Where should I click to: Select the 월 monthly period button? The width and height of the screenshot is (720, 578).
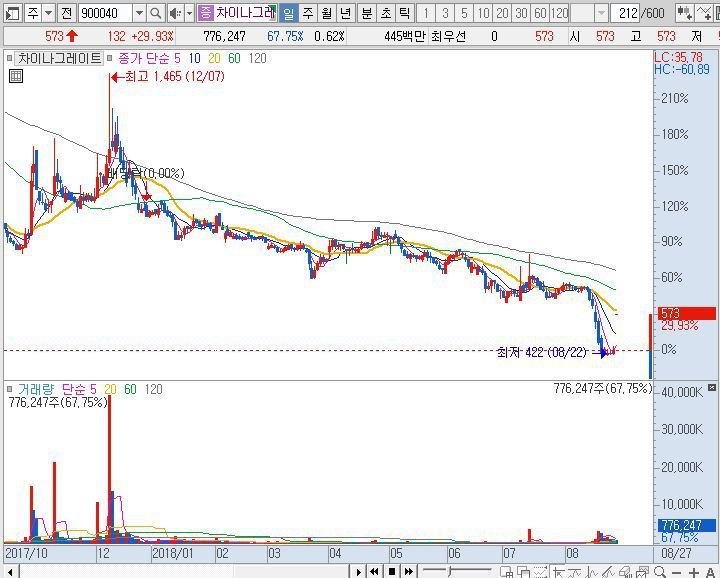[326, 13]
